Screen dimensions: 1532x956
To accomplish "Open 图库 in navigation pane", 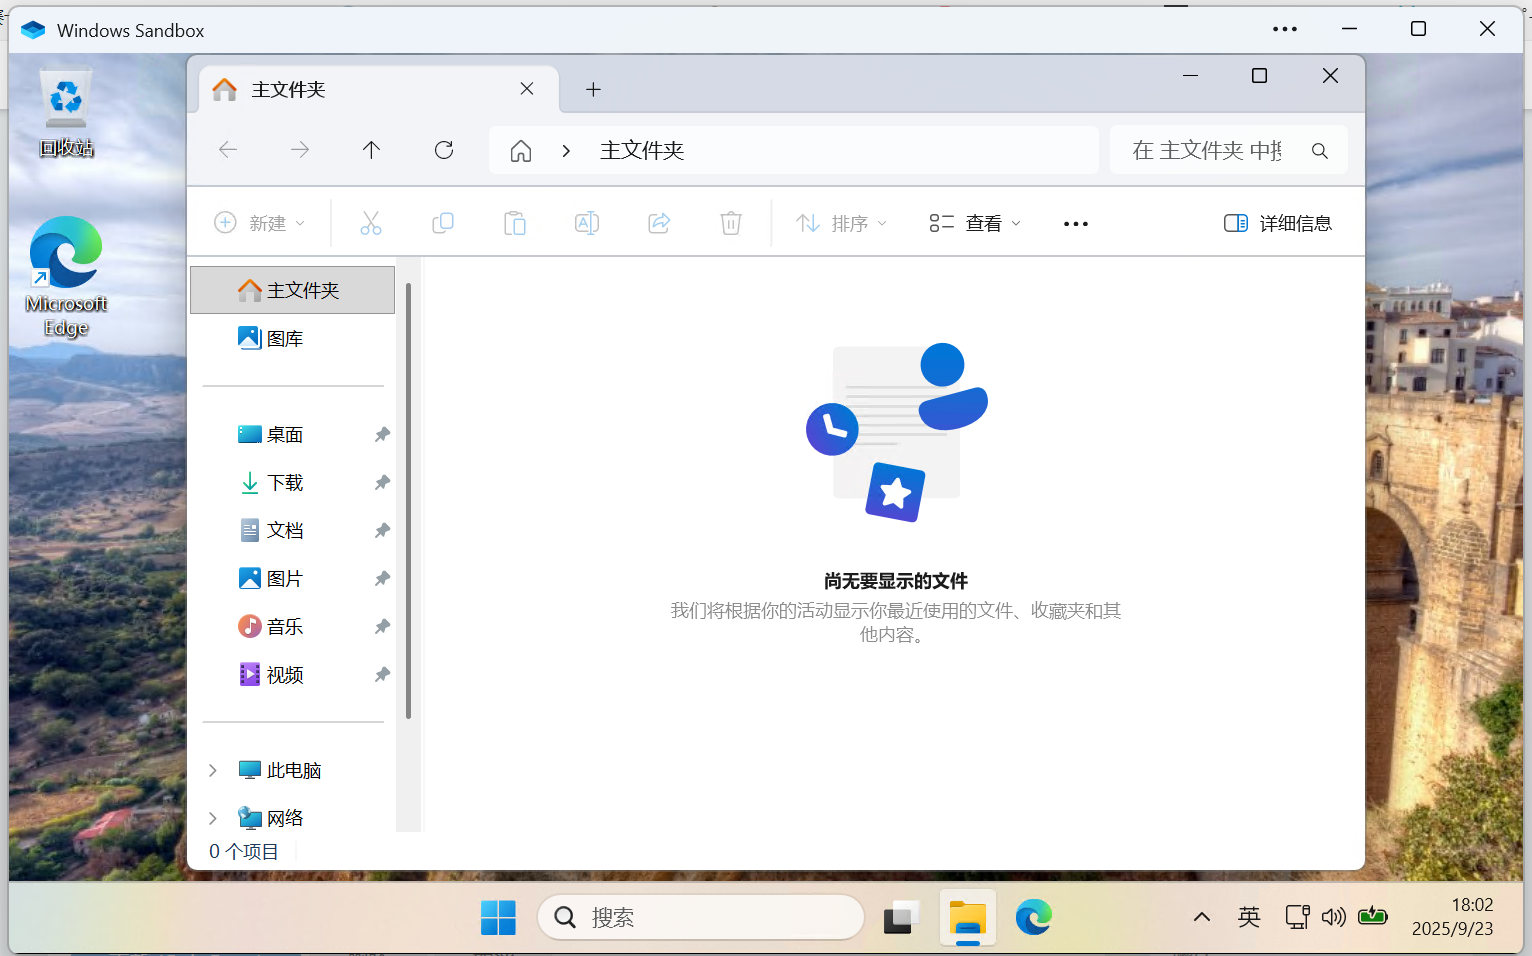I will coord(285,339).
